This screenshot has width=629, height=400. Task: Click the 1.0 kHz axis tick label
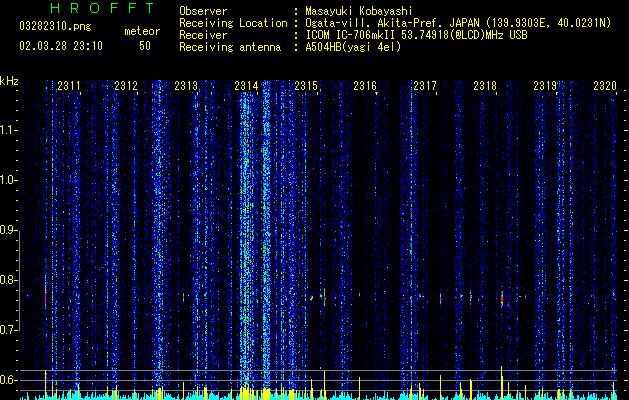(x=8, y=180)
